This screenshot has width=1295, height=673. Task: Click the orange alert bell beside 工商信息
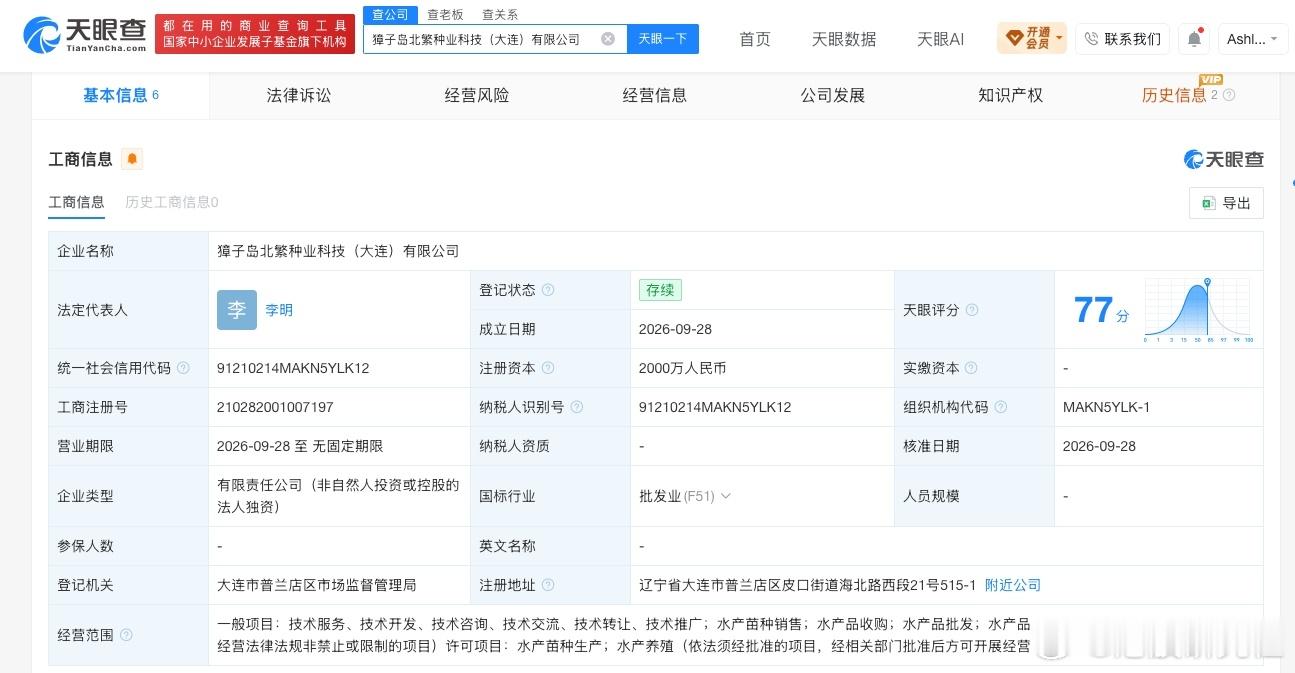[x=132, y=159]
